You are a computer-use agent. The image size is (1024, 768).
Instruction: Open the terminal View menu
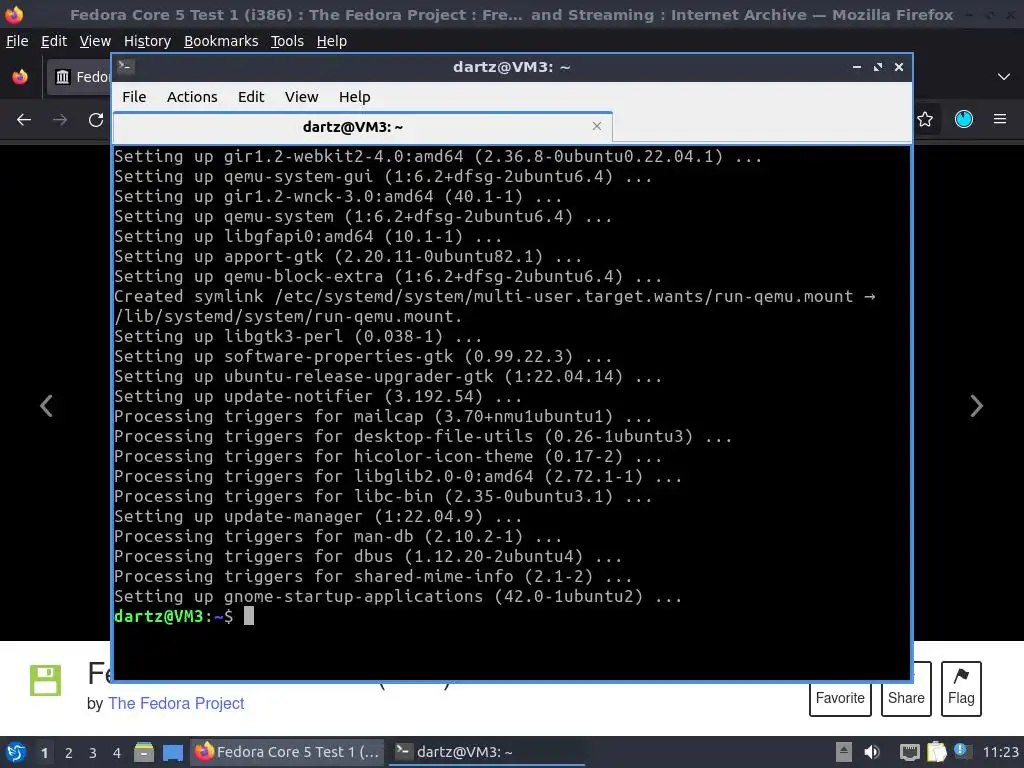(301, 97)
